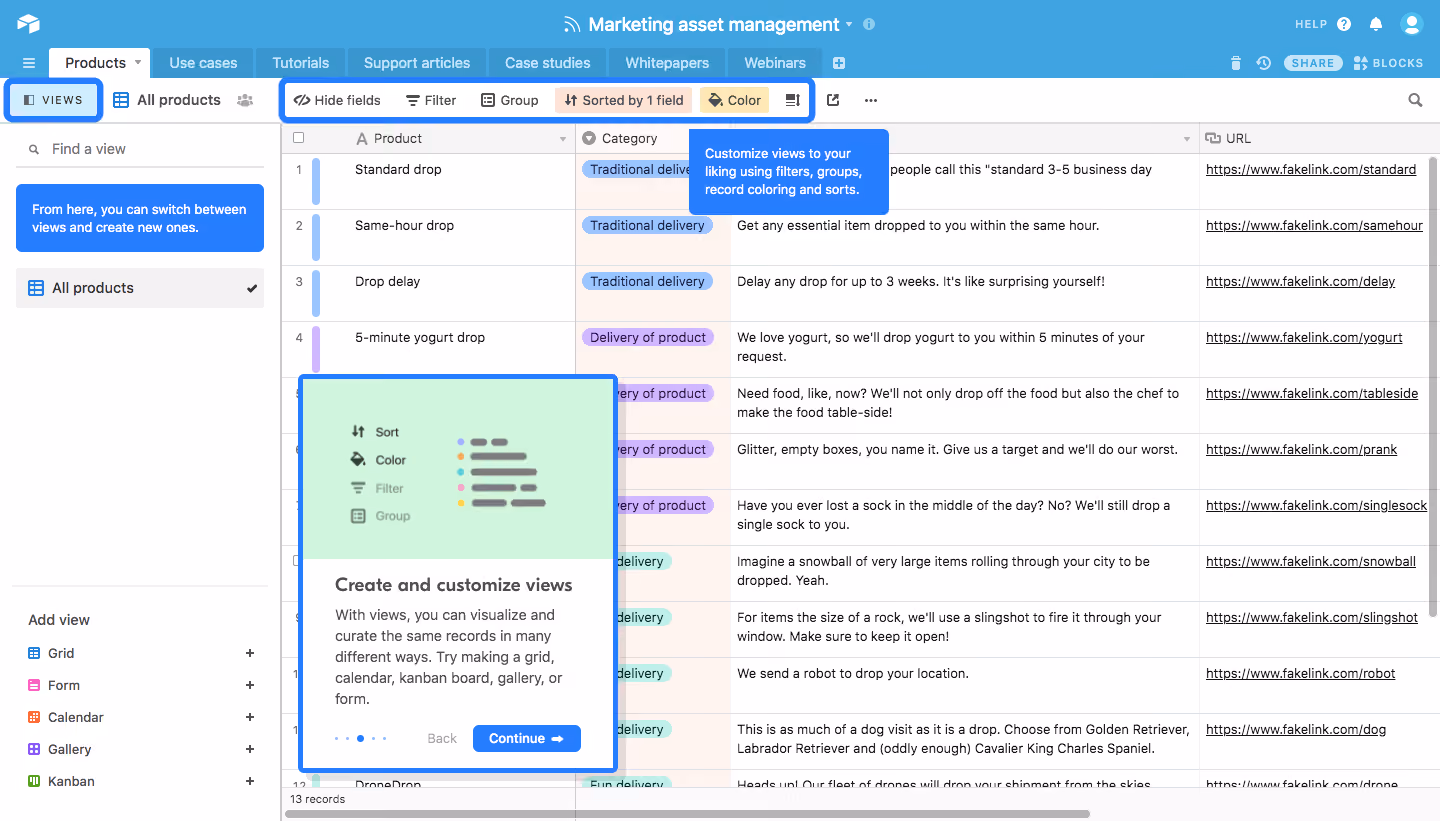Toggle the VIEWS sidebar button

[53, 100]
